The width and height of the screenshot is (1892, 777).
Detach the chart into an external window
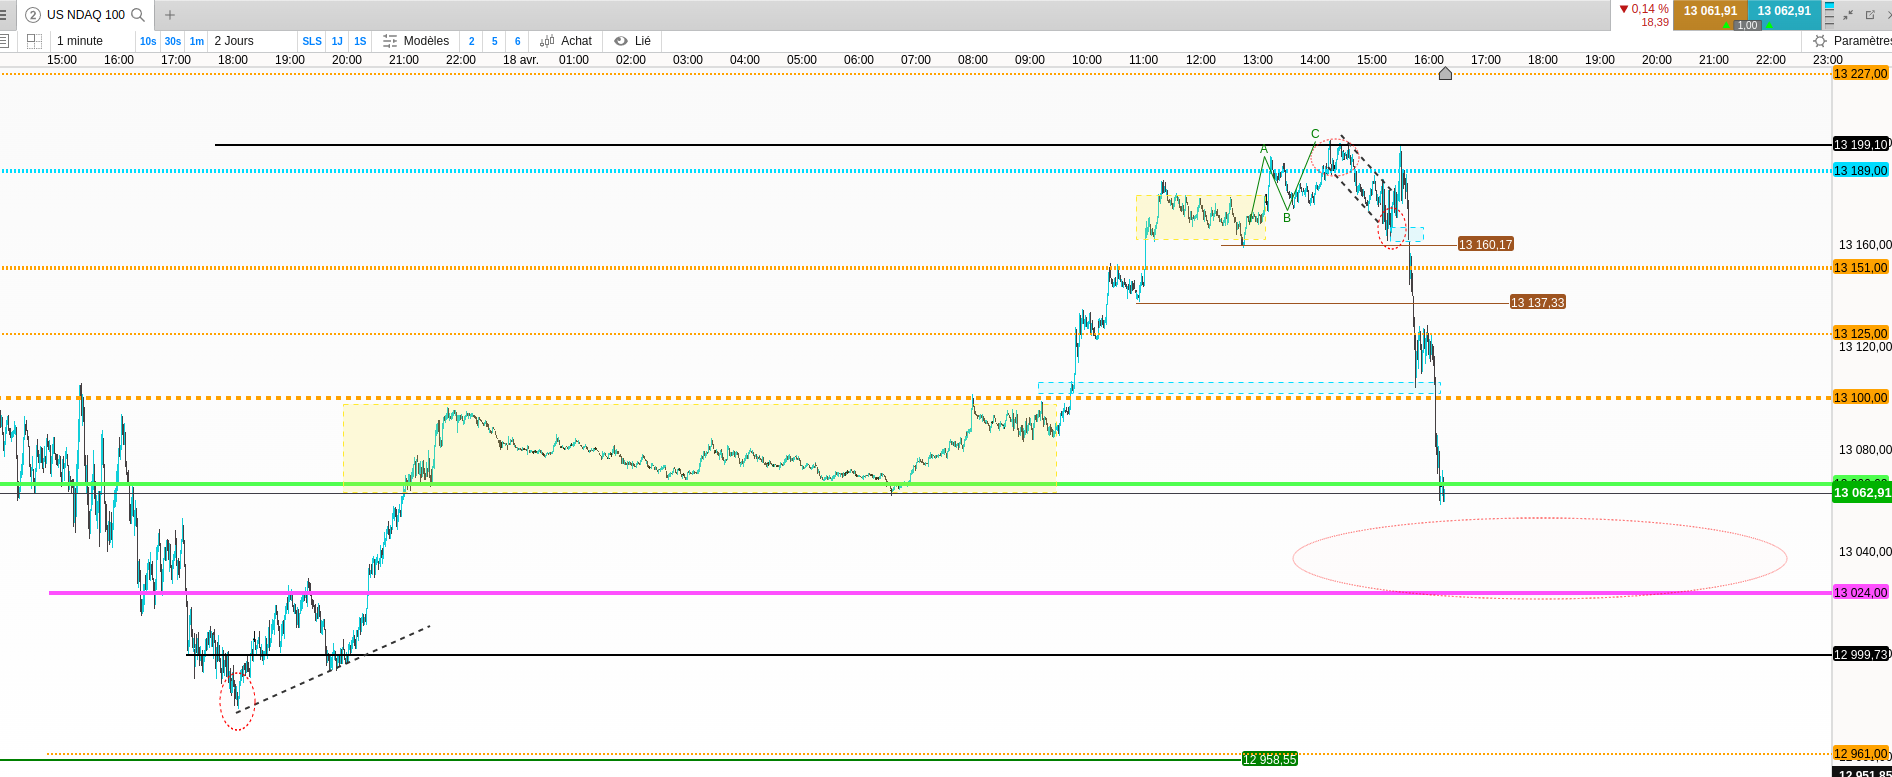pyautogui.click(x=1870, y=15)
